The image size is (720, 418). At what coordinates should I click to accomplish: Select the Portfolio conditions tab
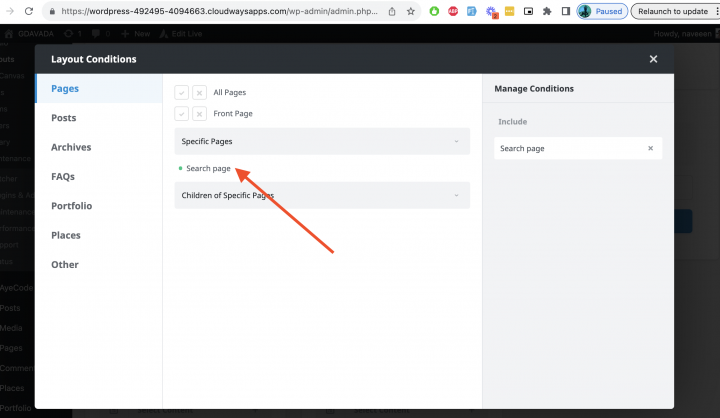tap(71, 206)
